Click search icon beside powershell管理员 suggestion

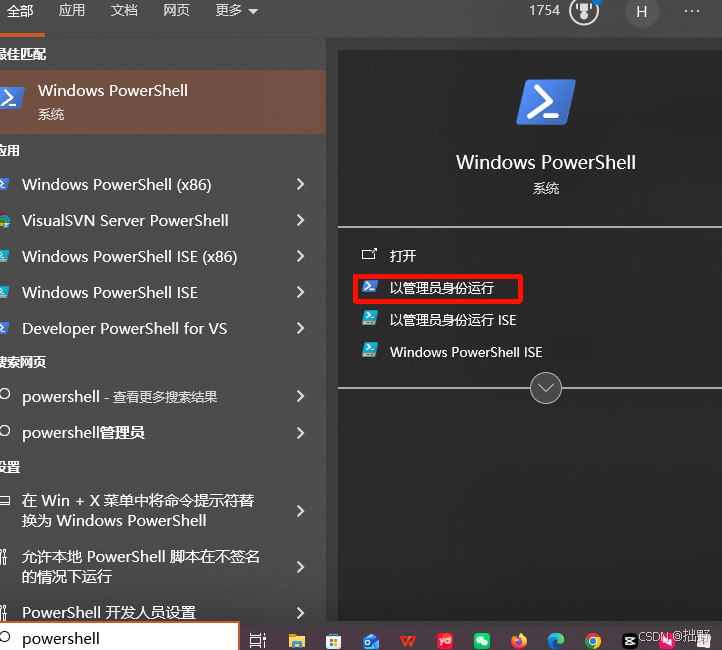(5, 431)
